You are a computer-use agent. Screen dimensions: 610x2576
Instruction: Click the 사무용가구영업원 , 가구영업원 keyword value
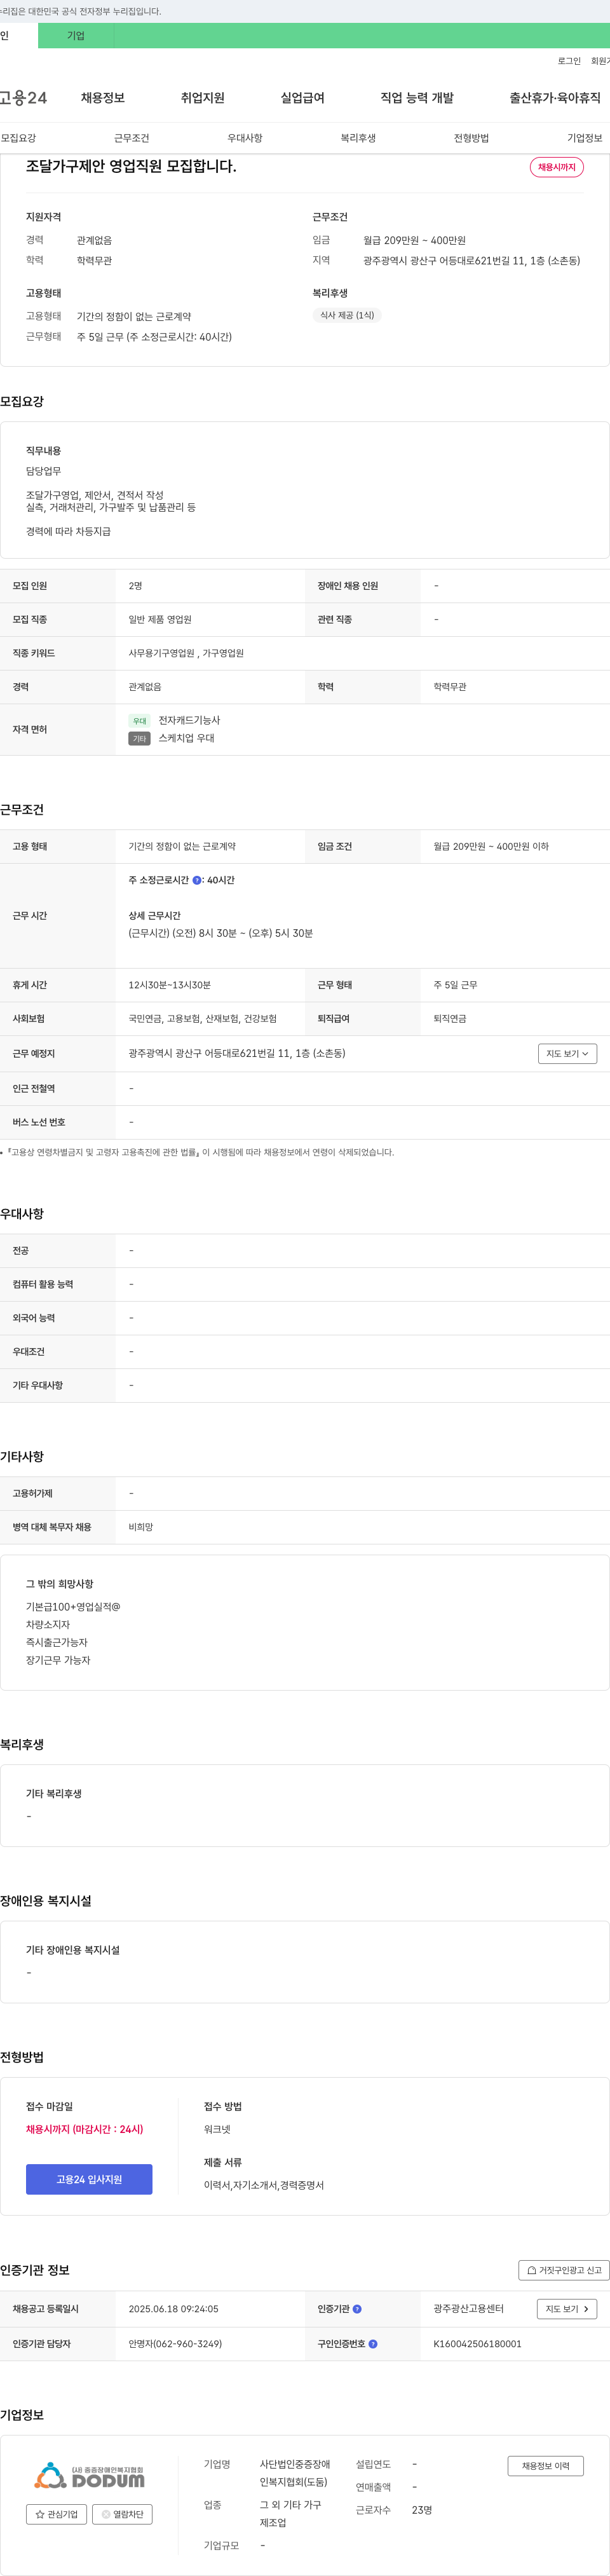pyautogui.click(x=186, y=653)
